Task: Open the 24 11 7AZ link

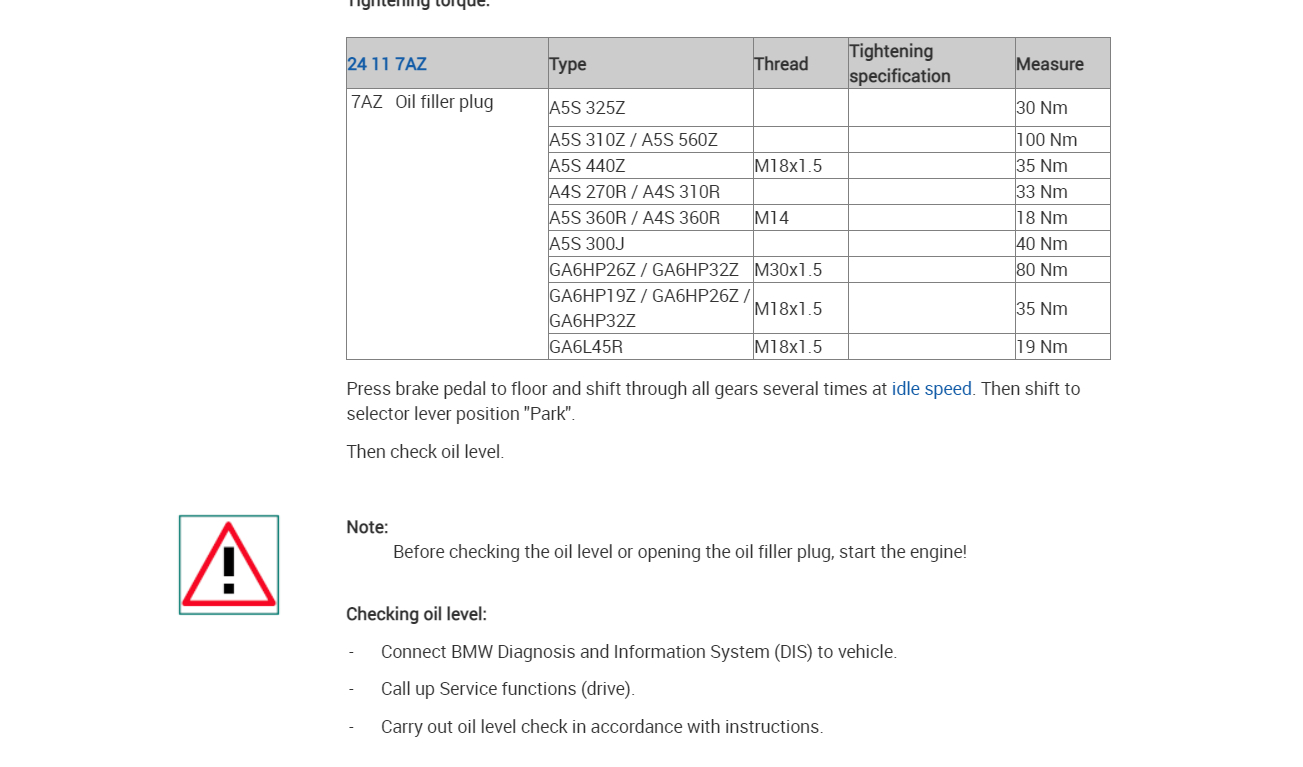Action: tap(387, 64)
